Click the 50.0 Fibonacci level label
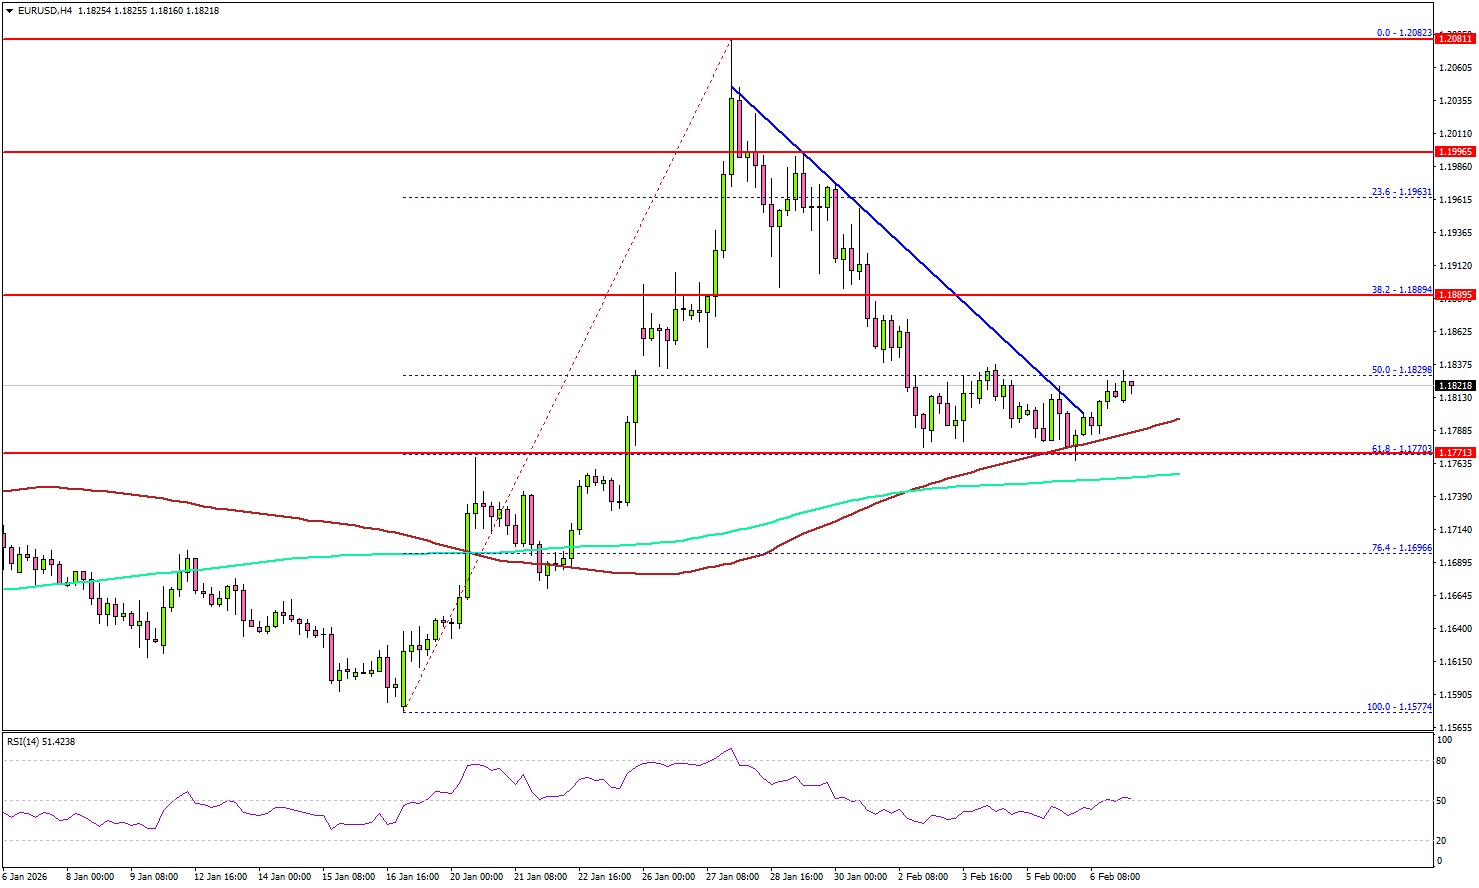 [1401, 370]
